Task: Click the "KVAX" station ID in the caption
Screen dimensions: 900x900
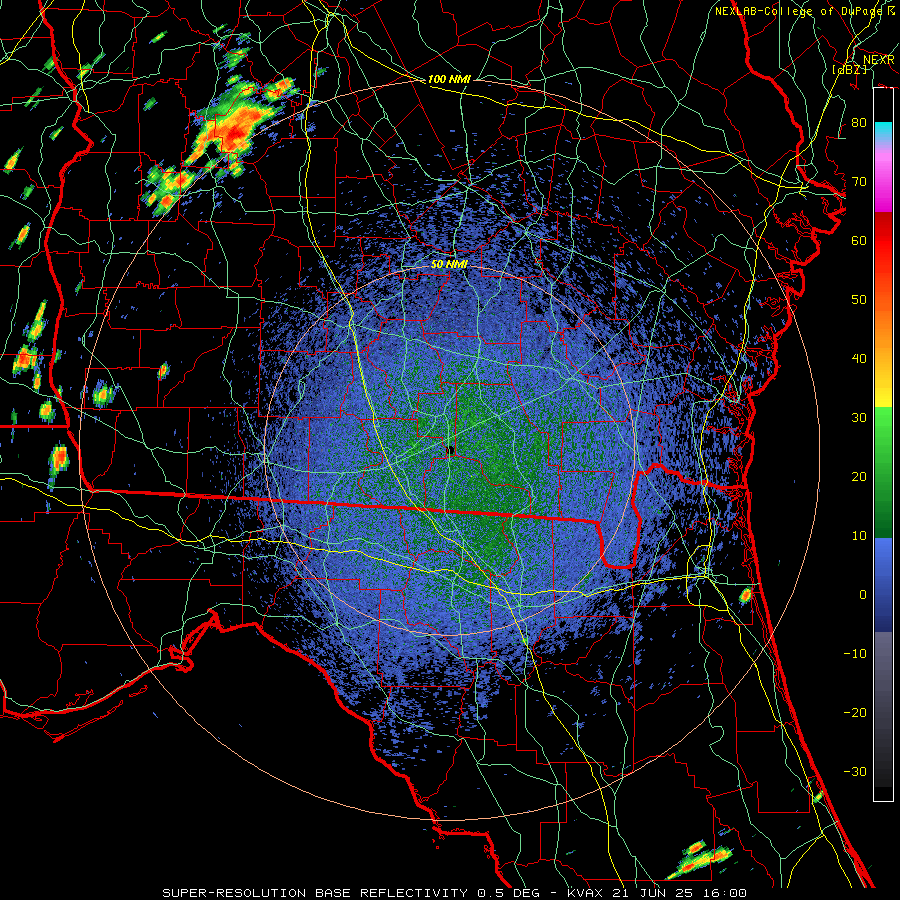Action: 584,893
